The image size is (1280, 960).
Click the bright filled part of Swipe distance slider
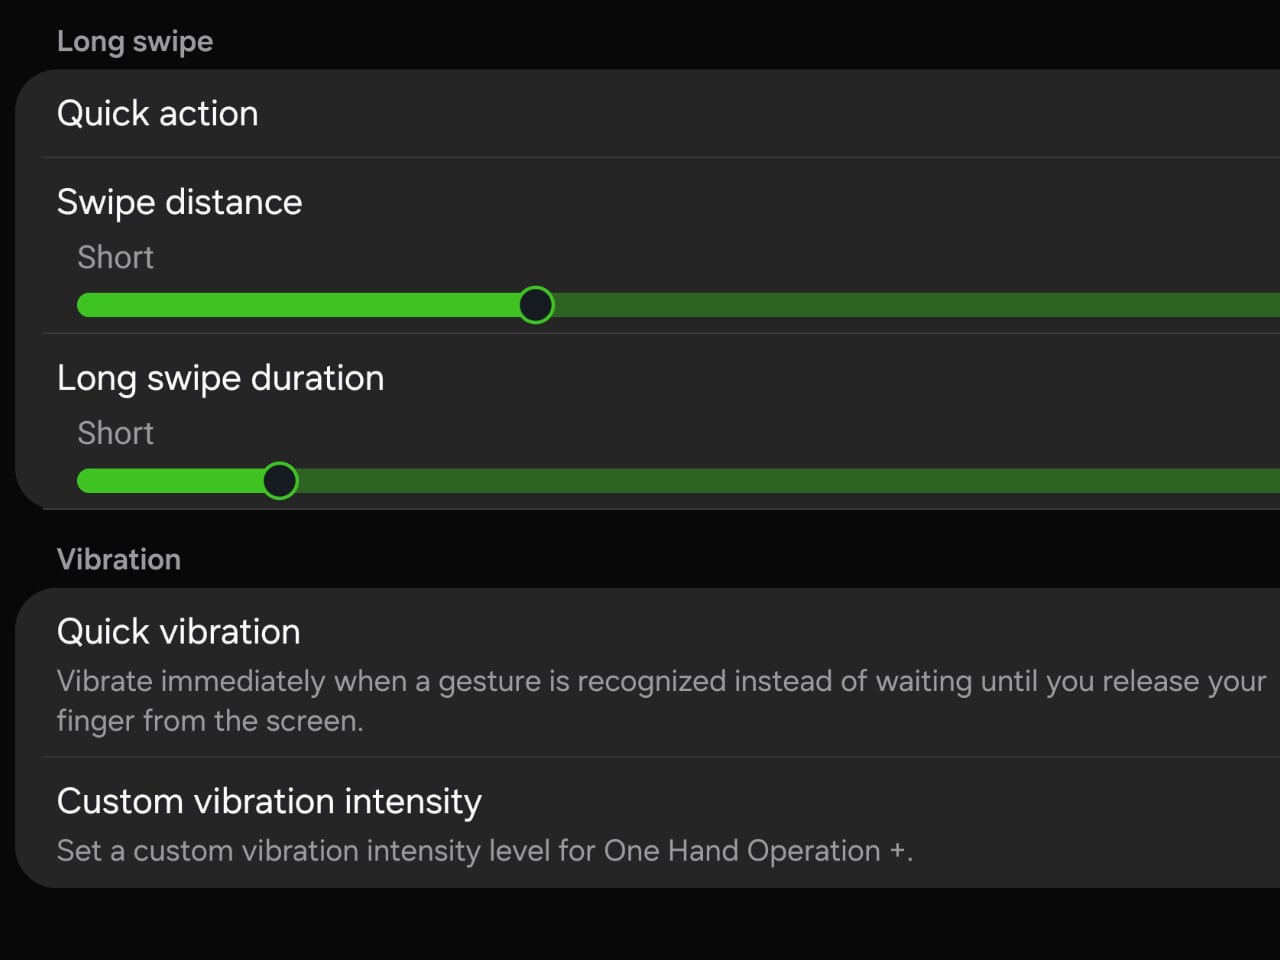300,305
